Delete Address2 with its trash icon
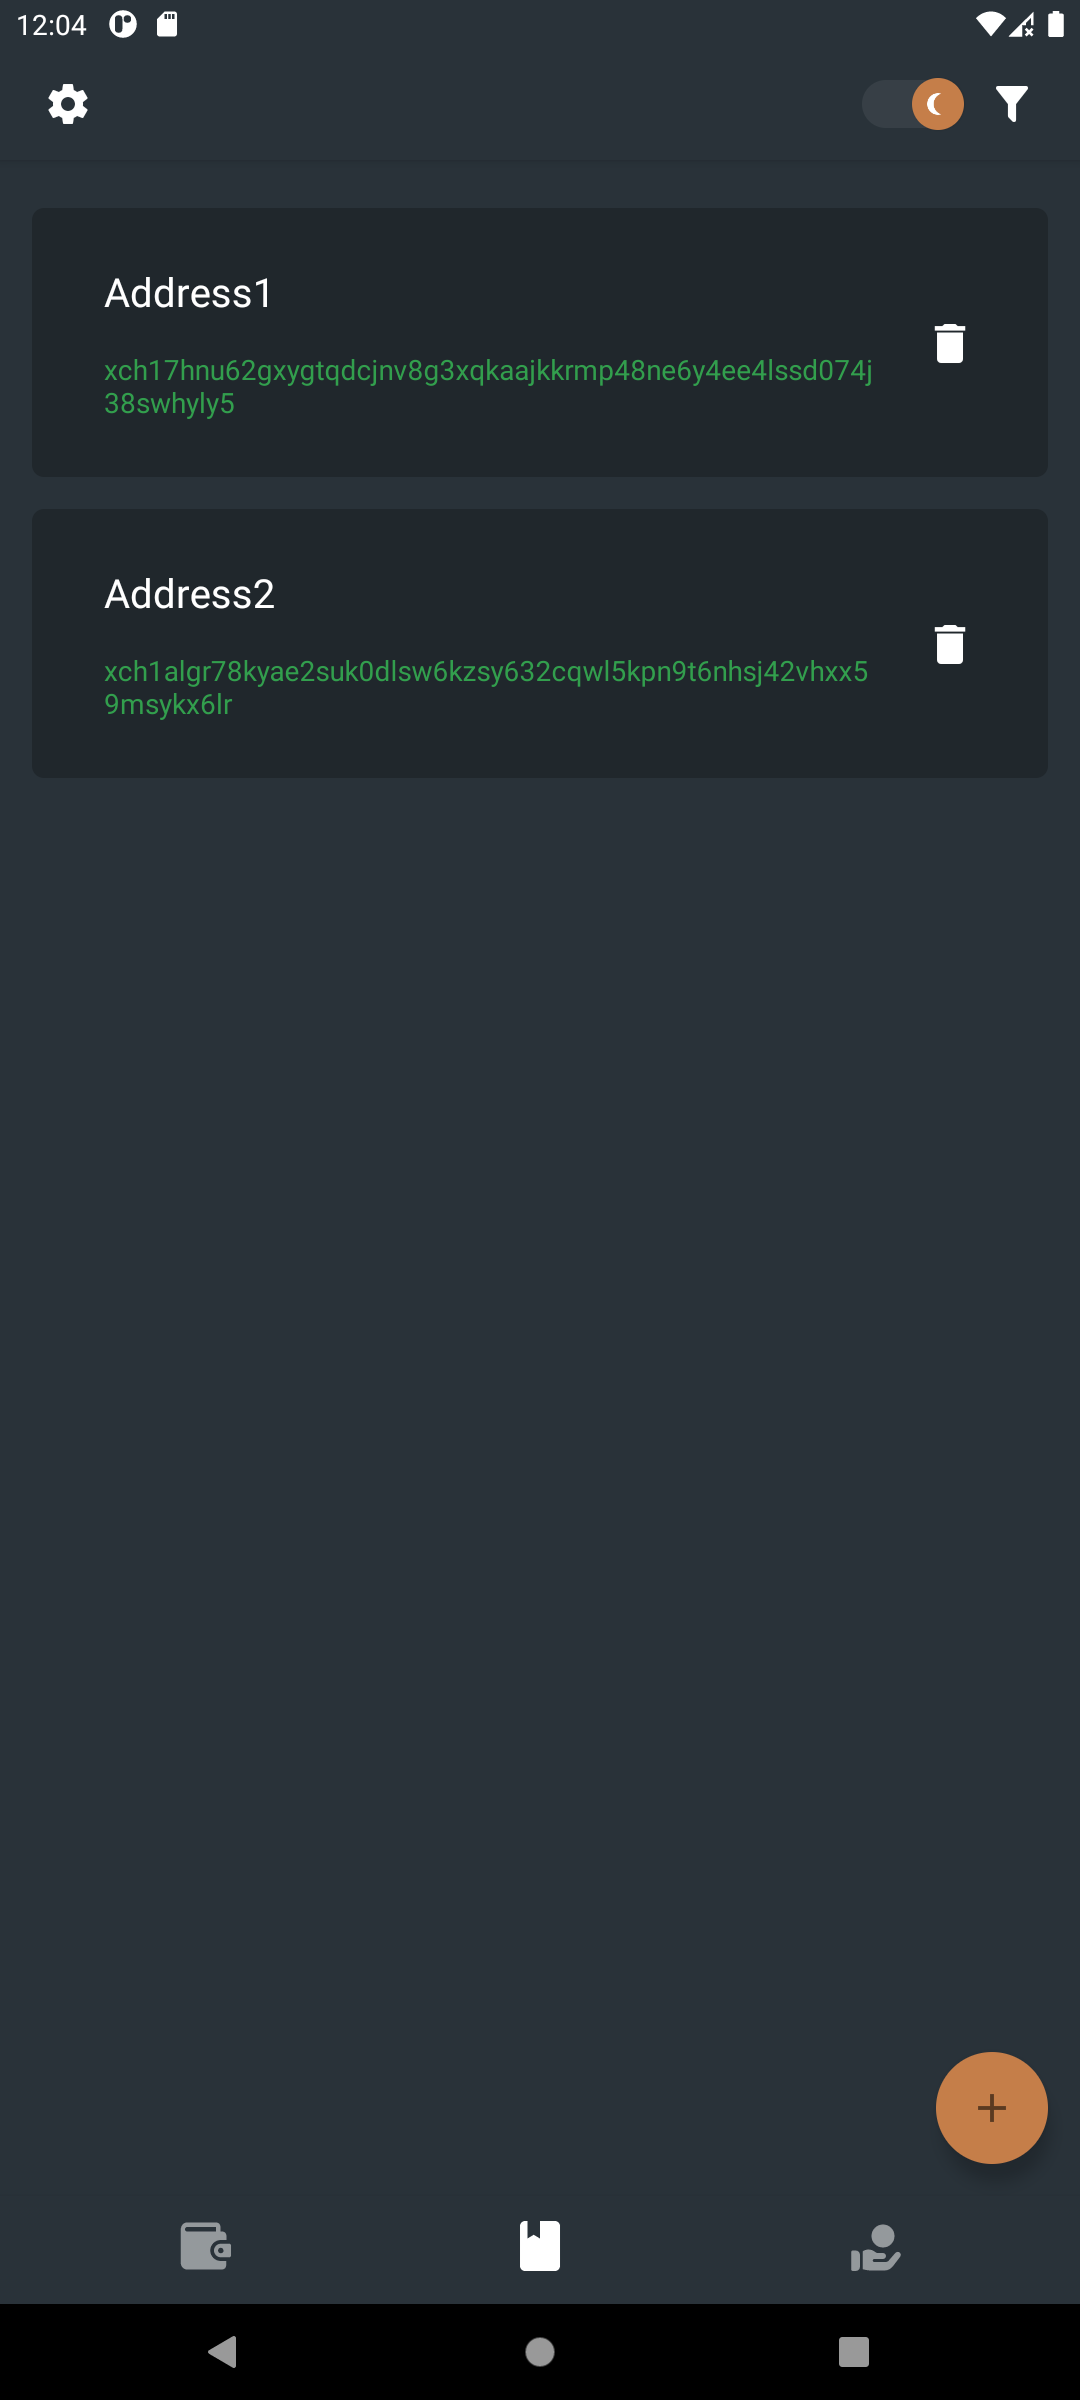Image resolution: width=1080 pixels, height=2400 pixels. (949, 644)
